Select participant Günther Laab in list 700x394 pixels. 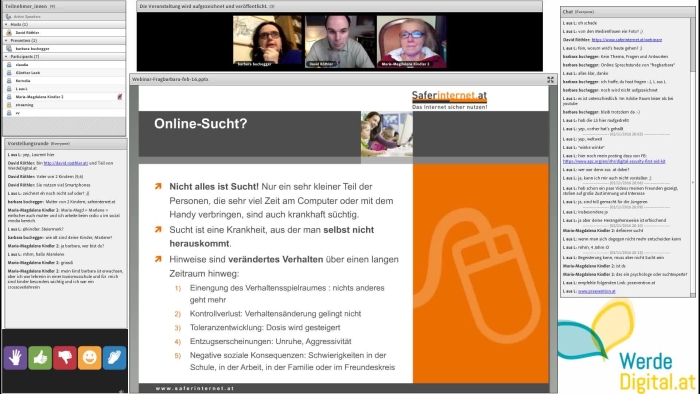[64, 73]
